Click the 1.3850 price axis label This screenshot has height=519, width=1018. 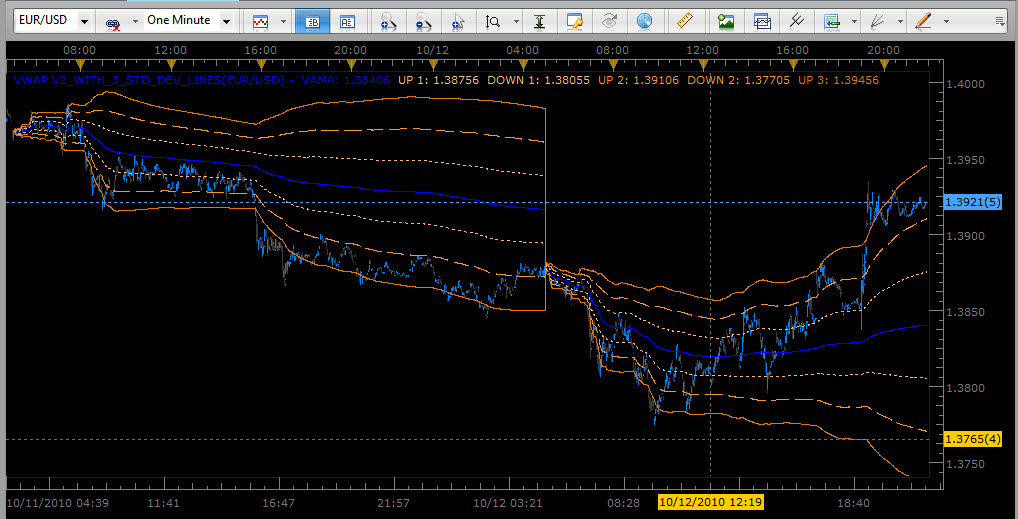[965, 312]
